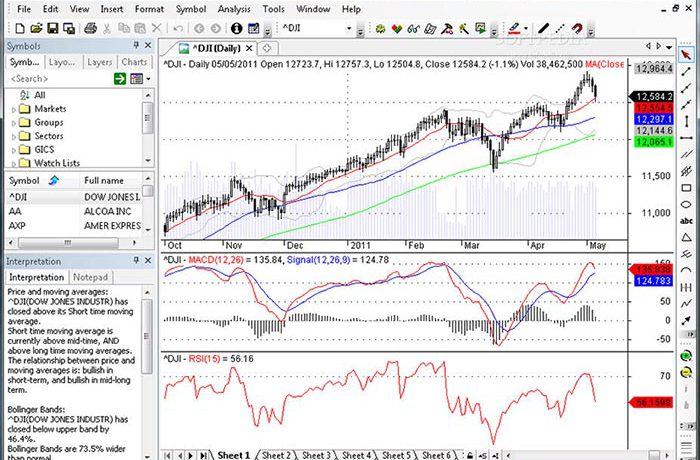
Task: Click the Save All icon
Action: pos(69,29)
